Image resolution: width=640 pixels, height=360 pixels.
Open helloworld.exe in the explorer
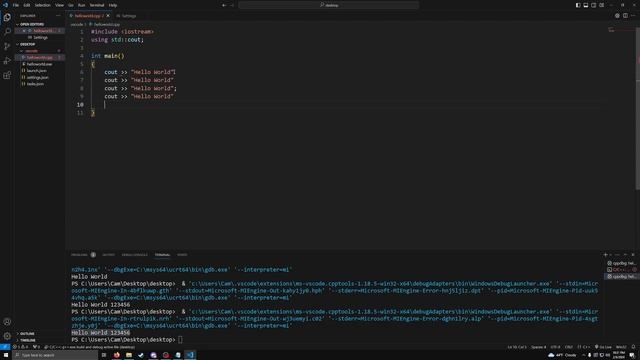pyautogui.click(x=40, y=64)
